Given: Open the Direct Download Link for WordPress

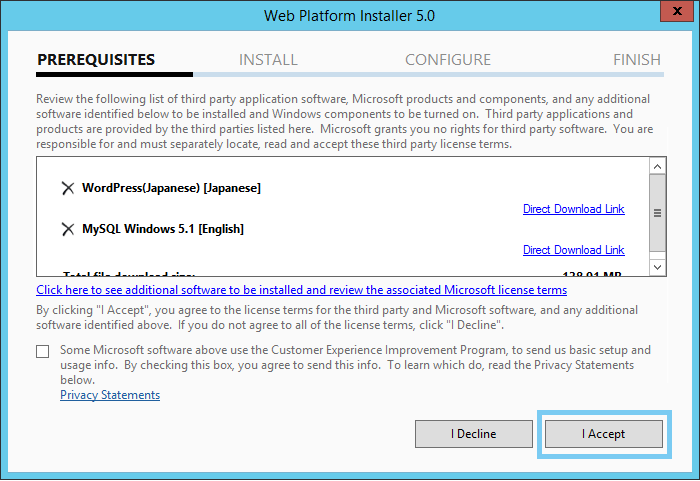Looking at the screenshot, I should click(574, 209).
